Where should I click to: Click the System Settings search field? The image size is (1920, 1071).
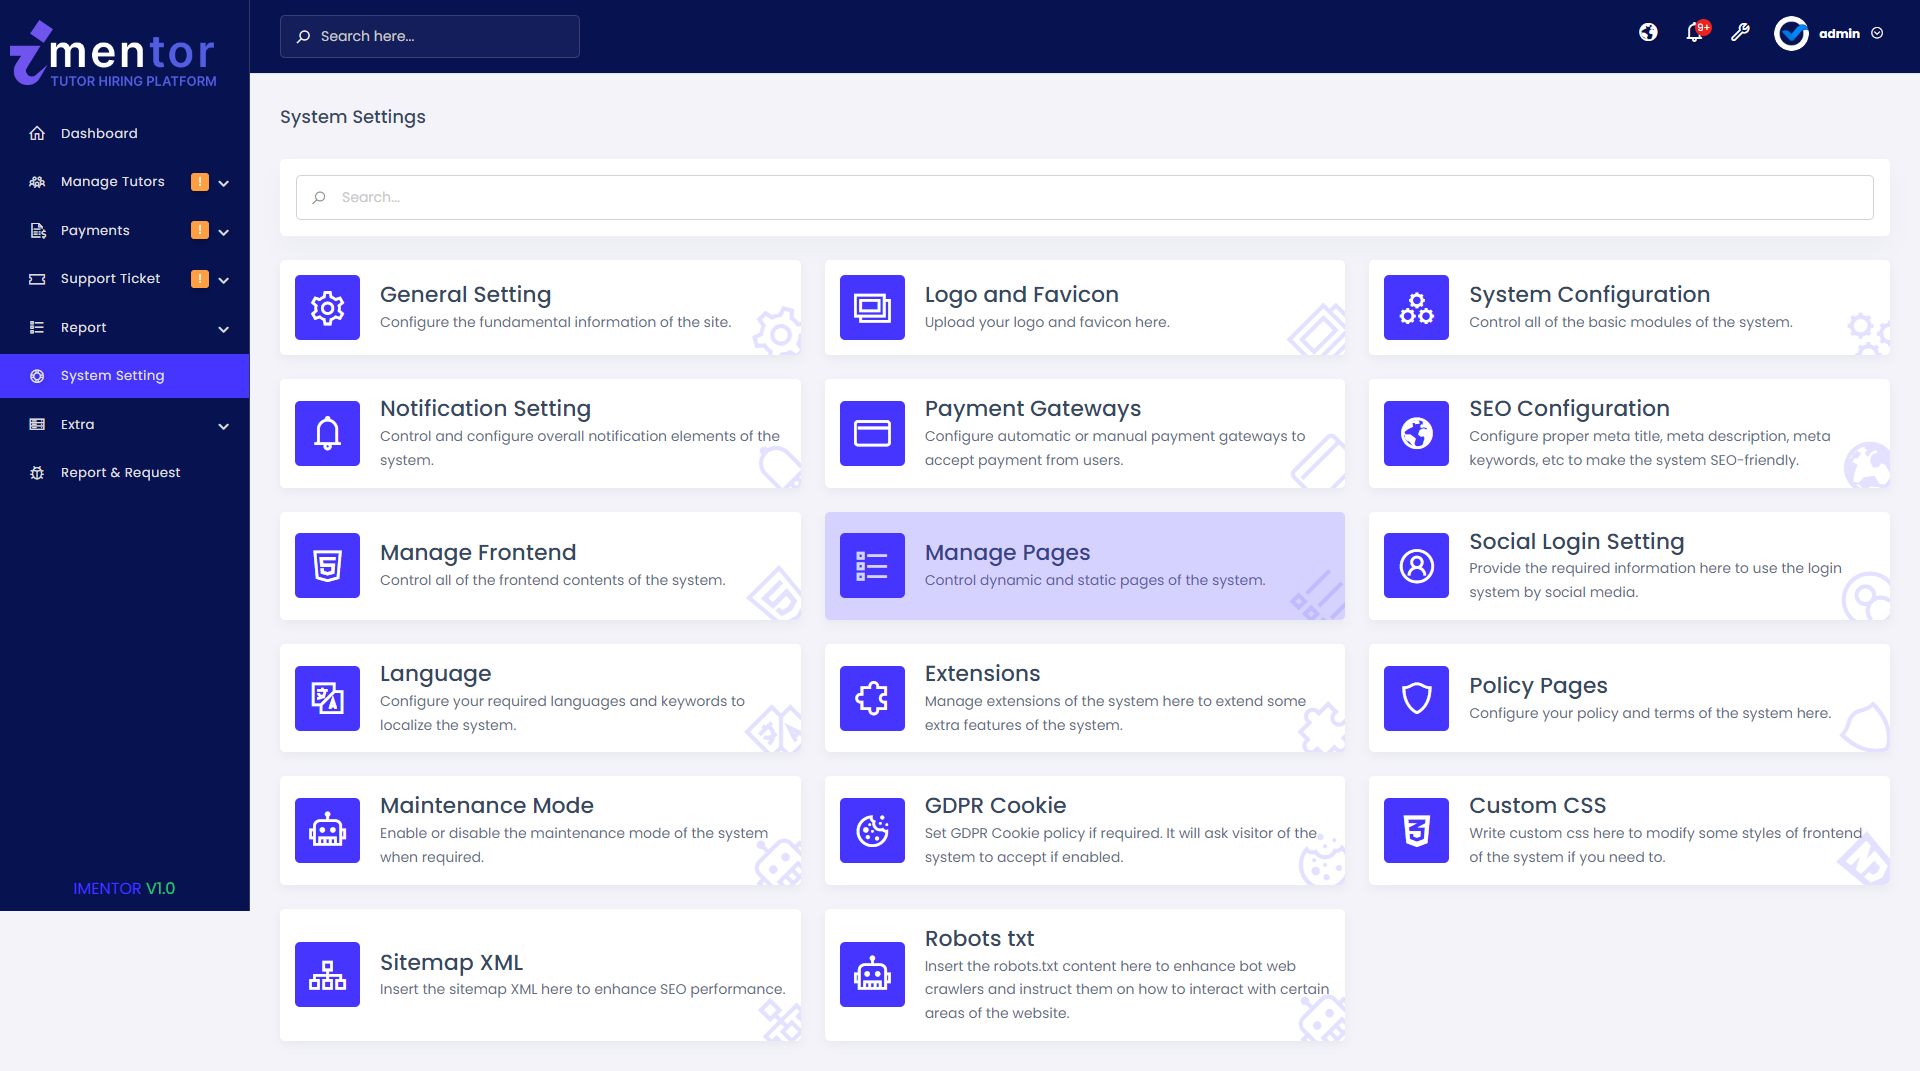[1084, 197]
